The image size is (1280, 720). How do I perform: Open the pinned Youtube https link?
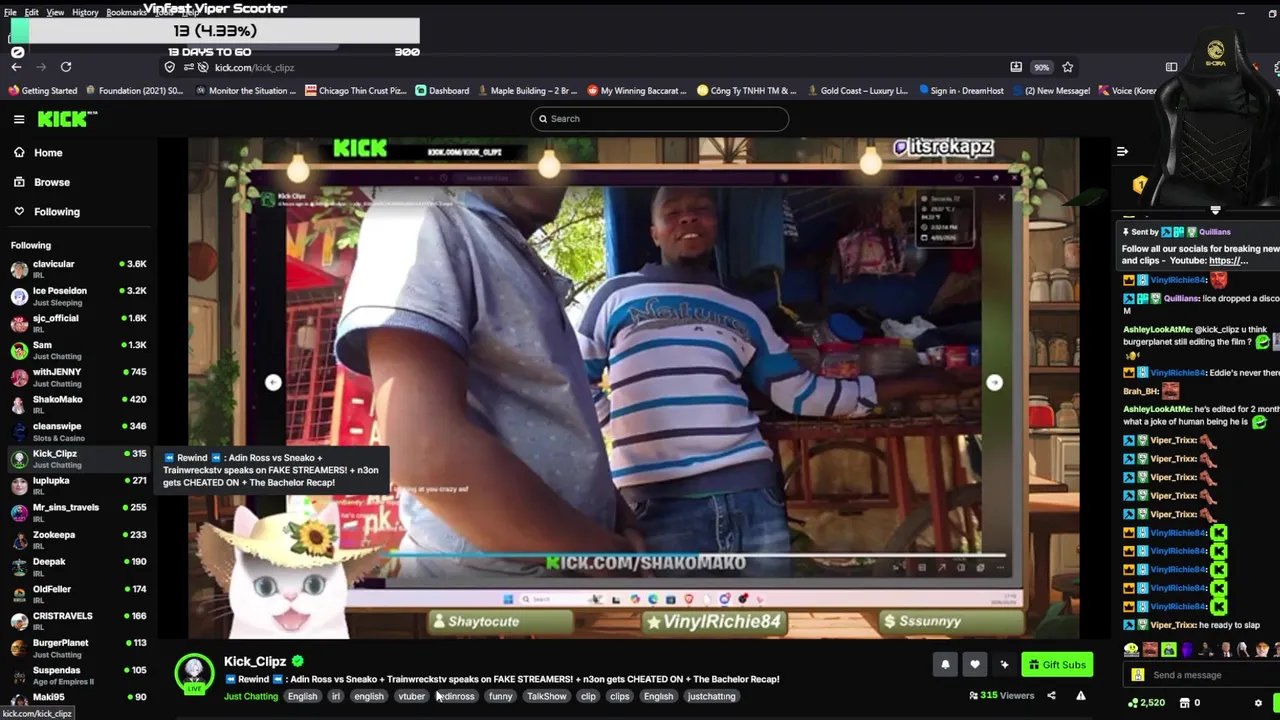pyautogui.click(x=1228, y=261)
